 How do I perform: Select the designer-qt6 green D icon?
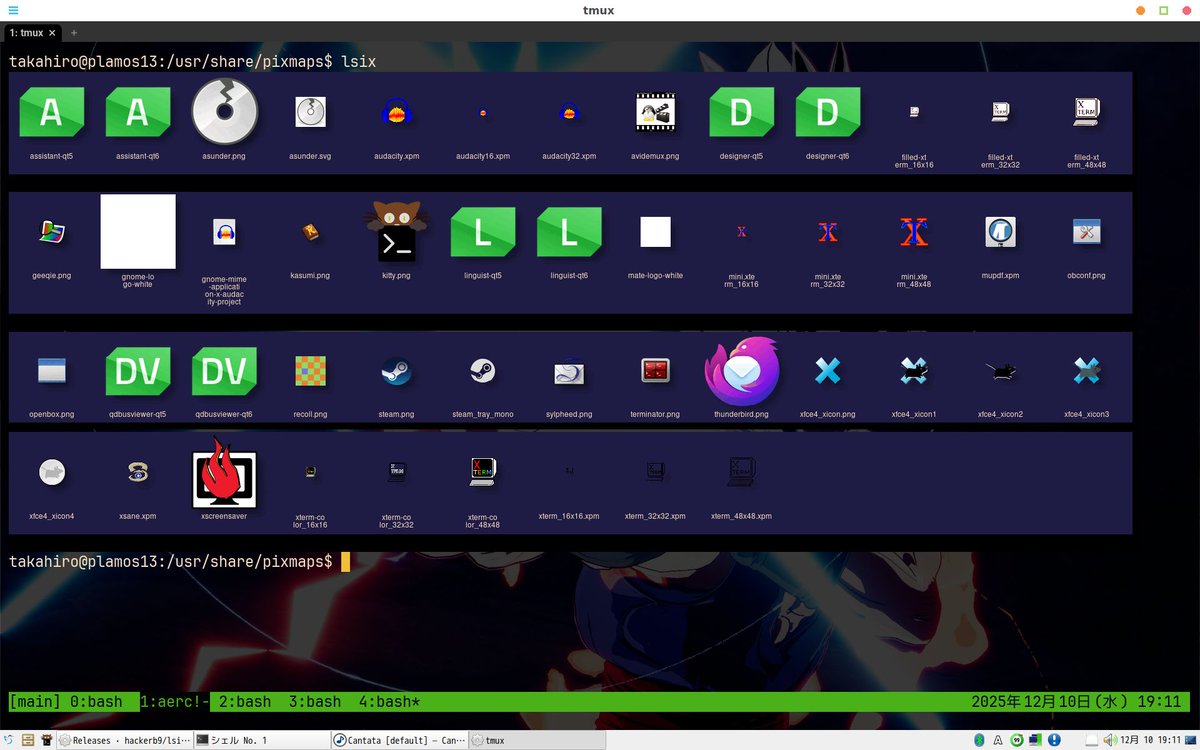click(x=827, y=113)
